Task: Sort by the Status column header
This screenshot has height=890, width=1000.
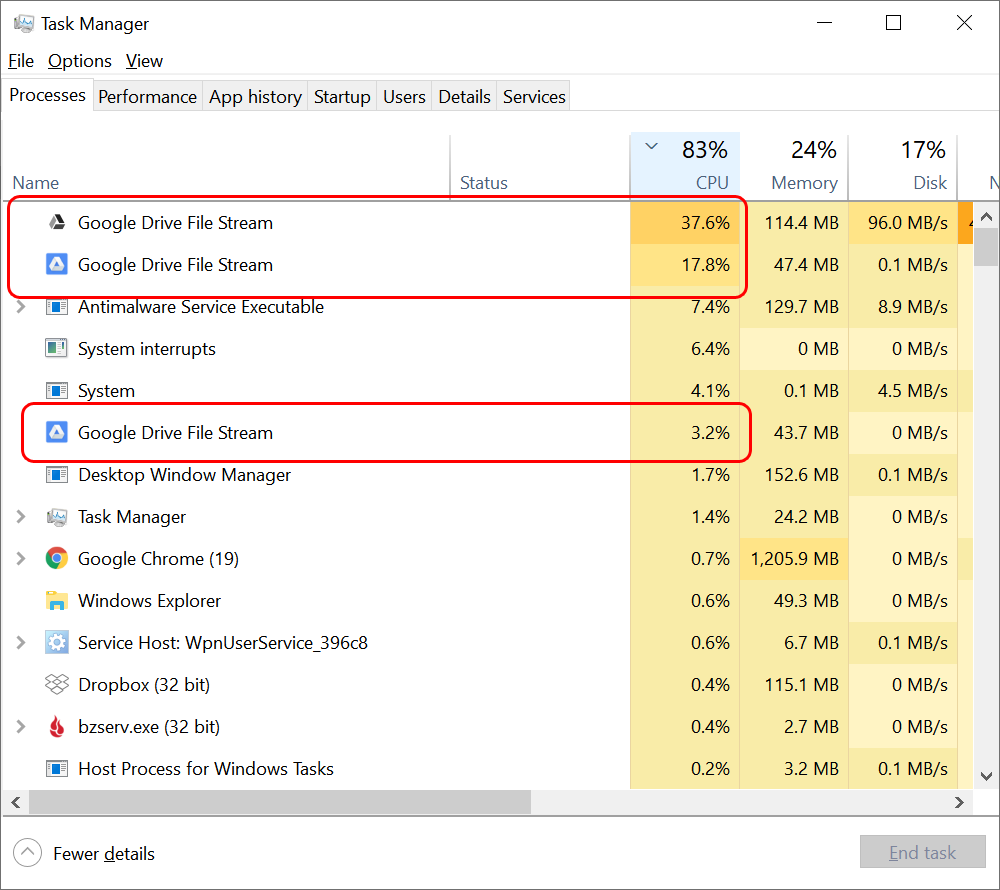Action: (540, 167)
